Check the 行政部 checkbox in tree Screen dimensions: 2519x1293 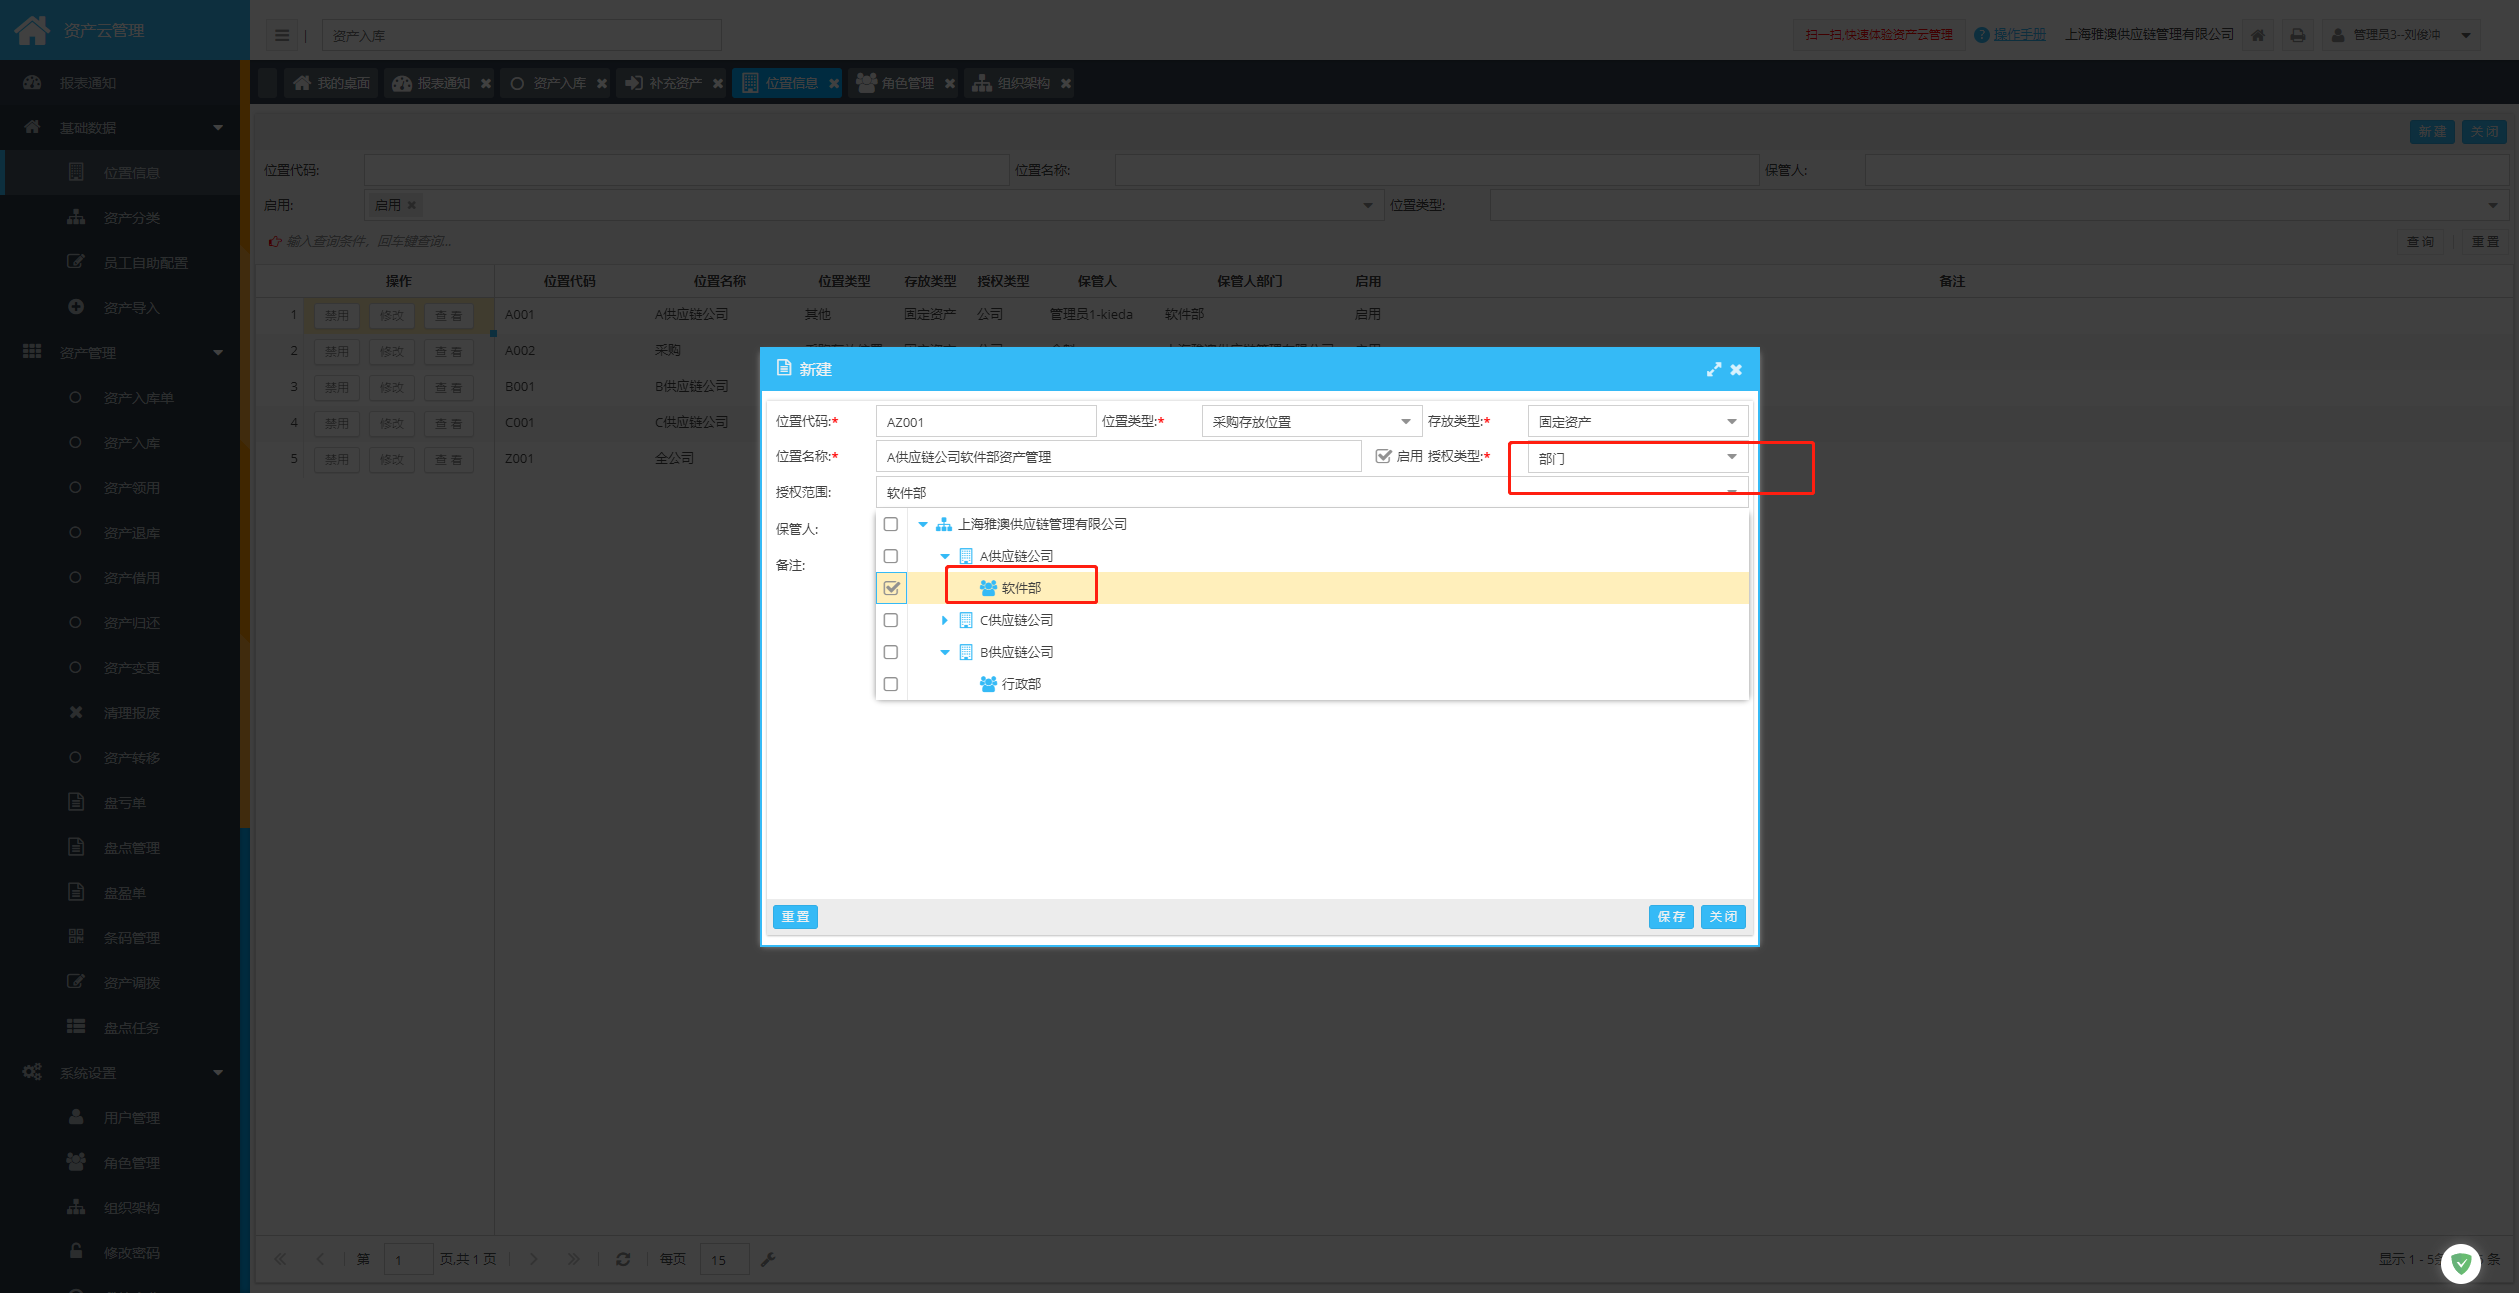point(891,684)
